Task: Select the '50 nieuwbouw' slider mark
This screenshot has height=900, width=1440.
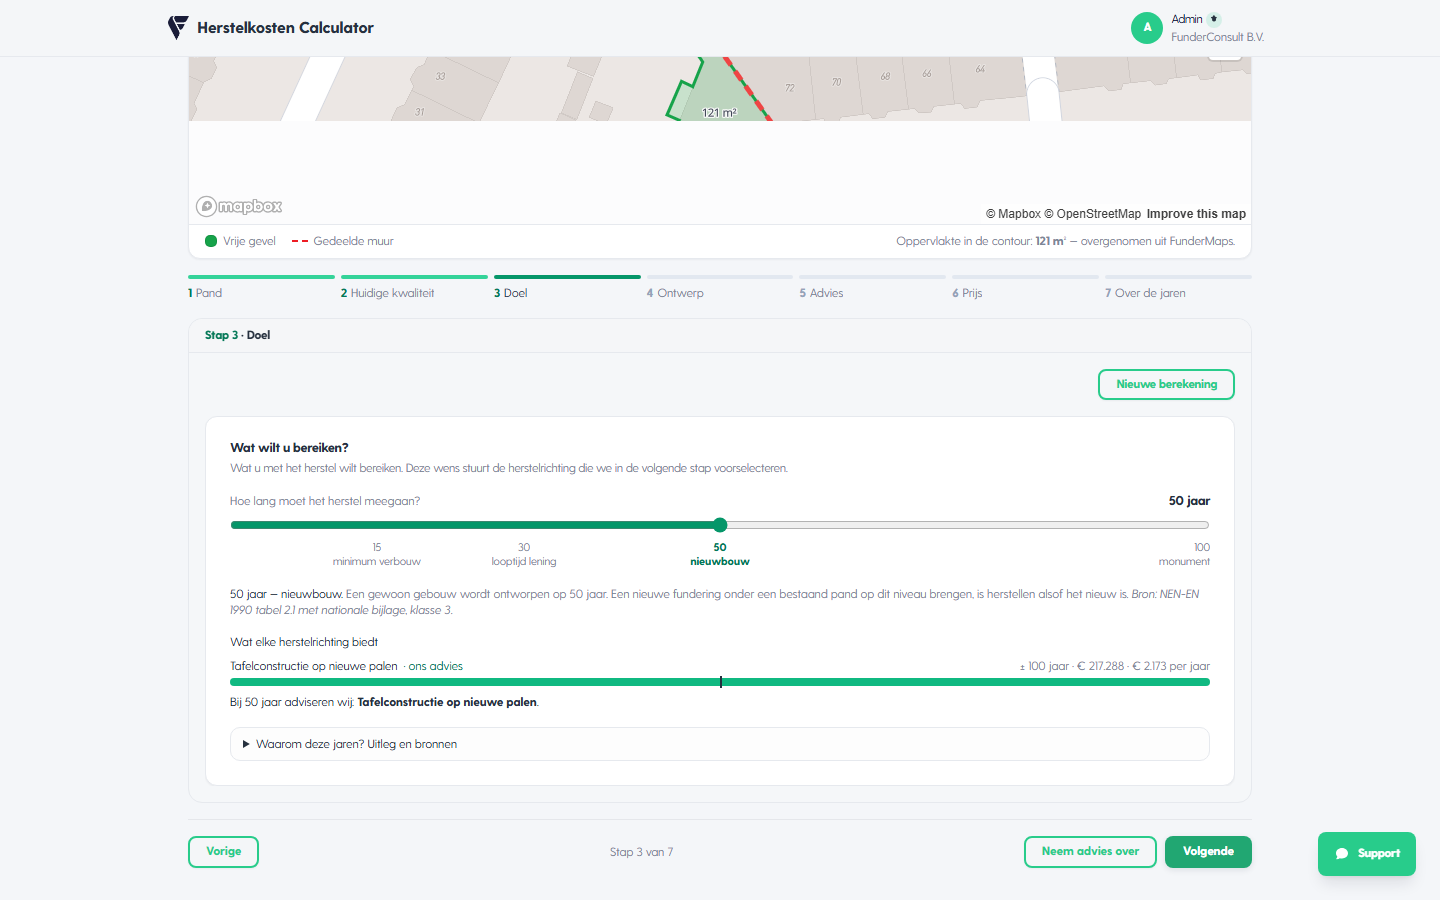Action: click(x=720, y=554)
